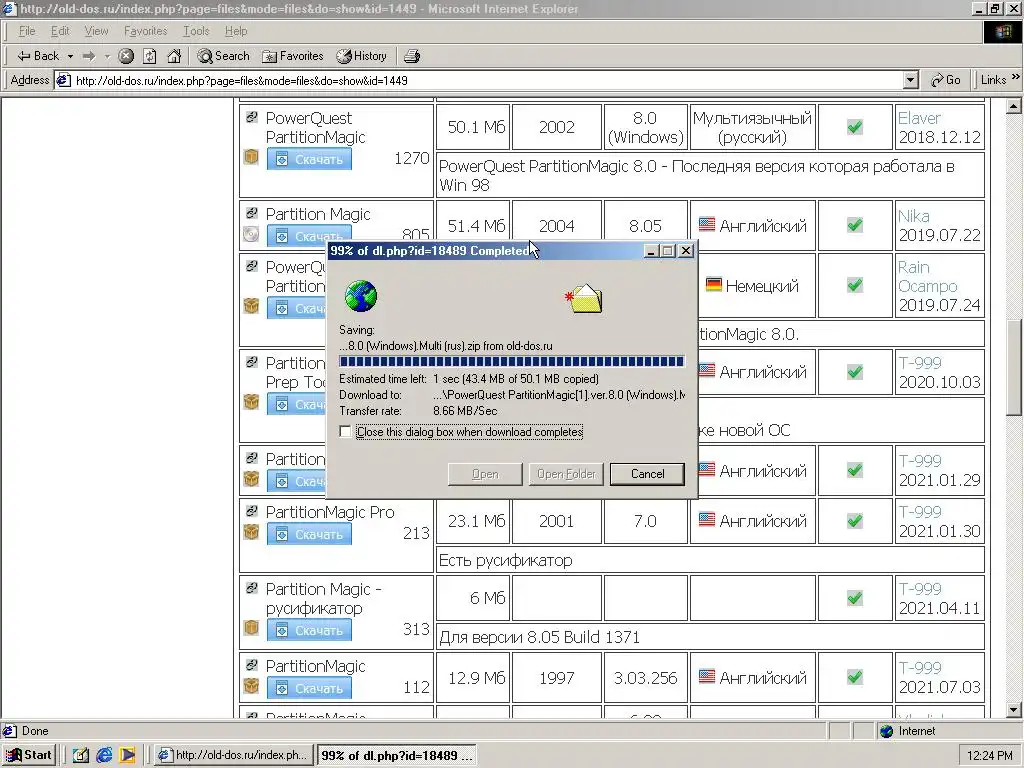Open the Tools menu
Image resolution: width=1024 pixels, height=768 pixels.
(196, 31)
